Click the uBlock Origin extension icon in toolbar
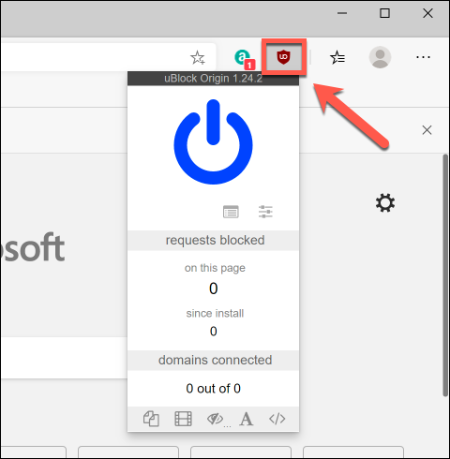 point(283,57)
